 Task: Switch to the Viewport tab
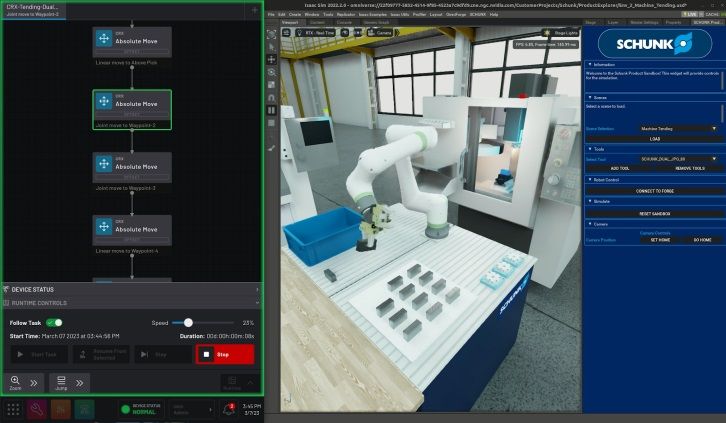point(290,22)
